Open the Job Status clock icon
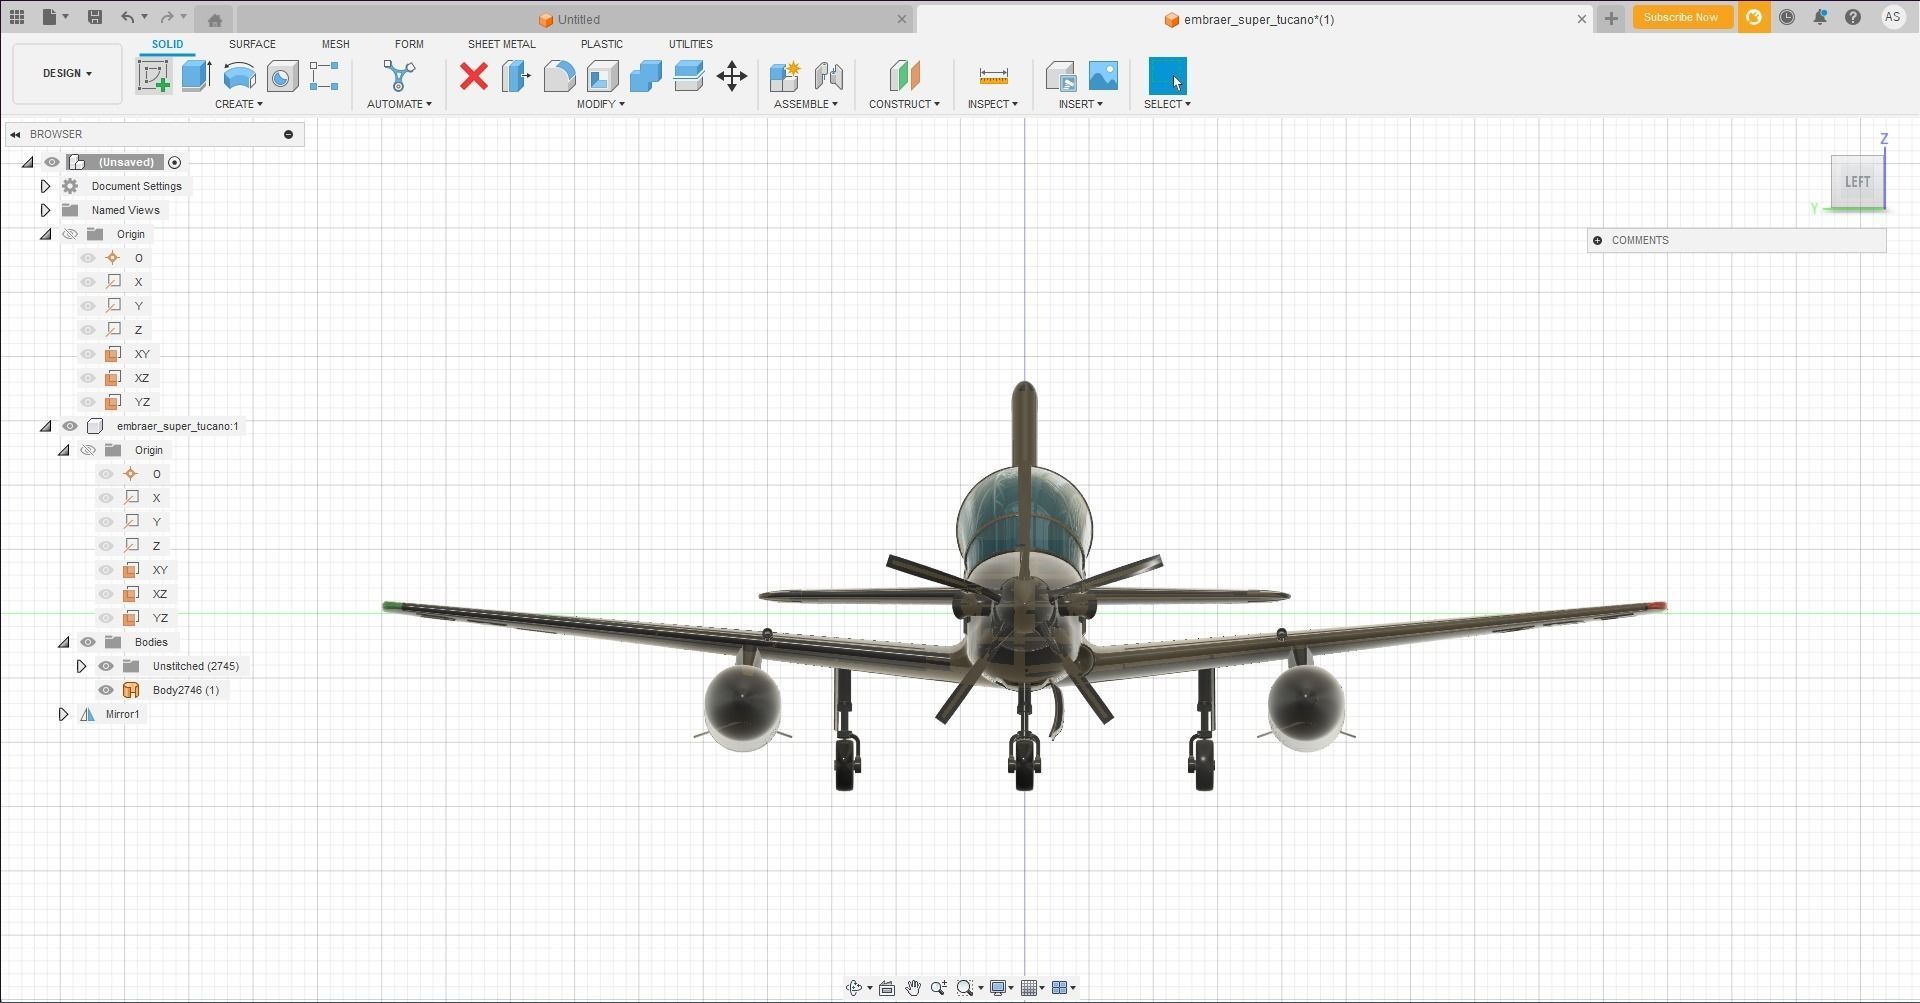Screen dimensions: 1920x1003 point(1787,17)
